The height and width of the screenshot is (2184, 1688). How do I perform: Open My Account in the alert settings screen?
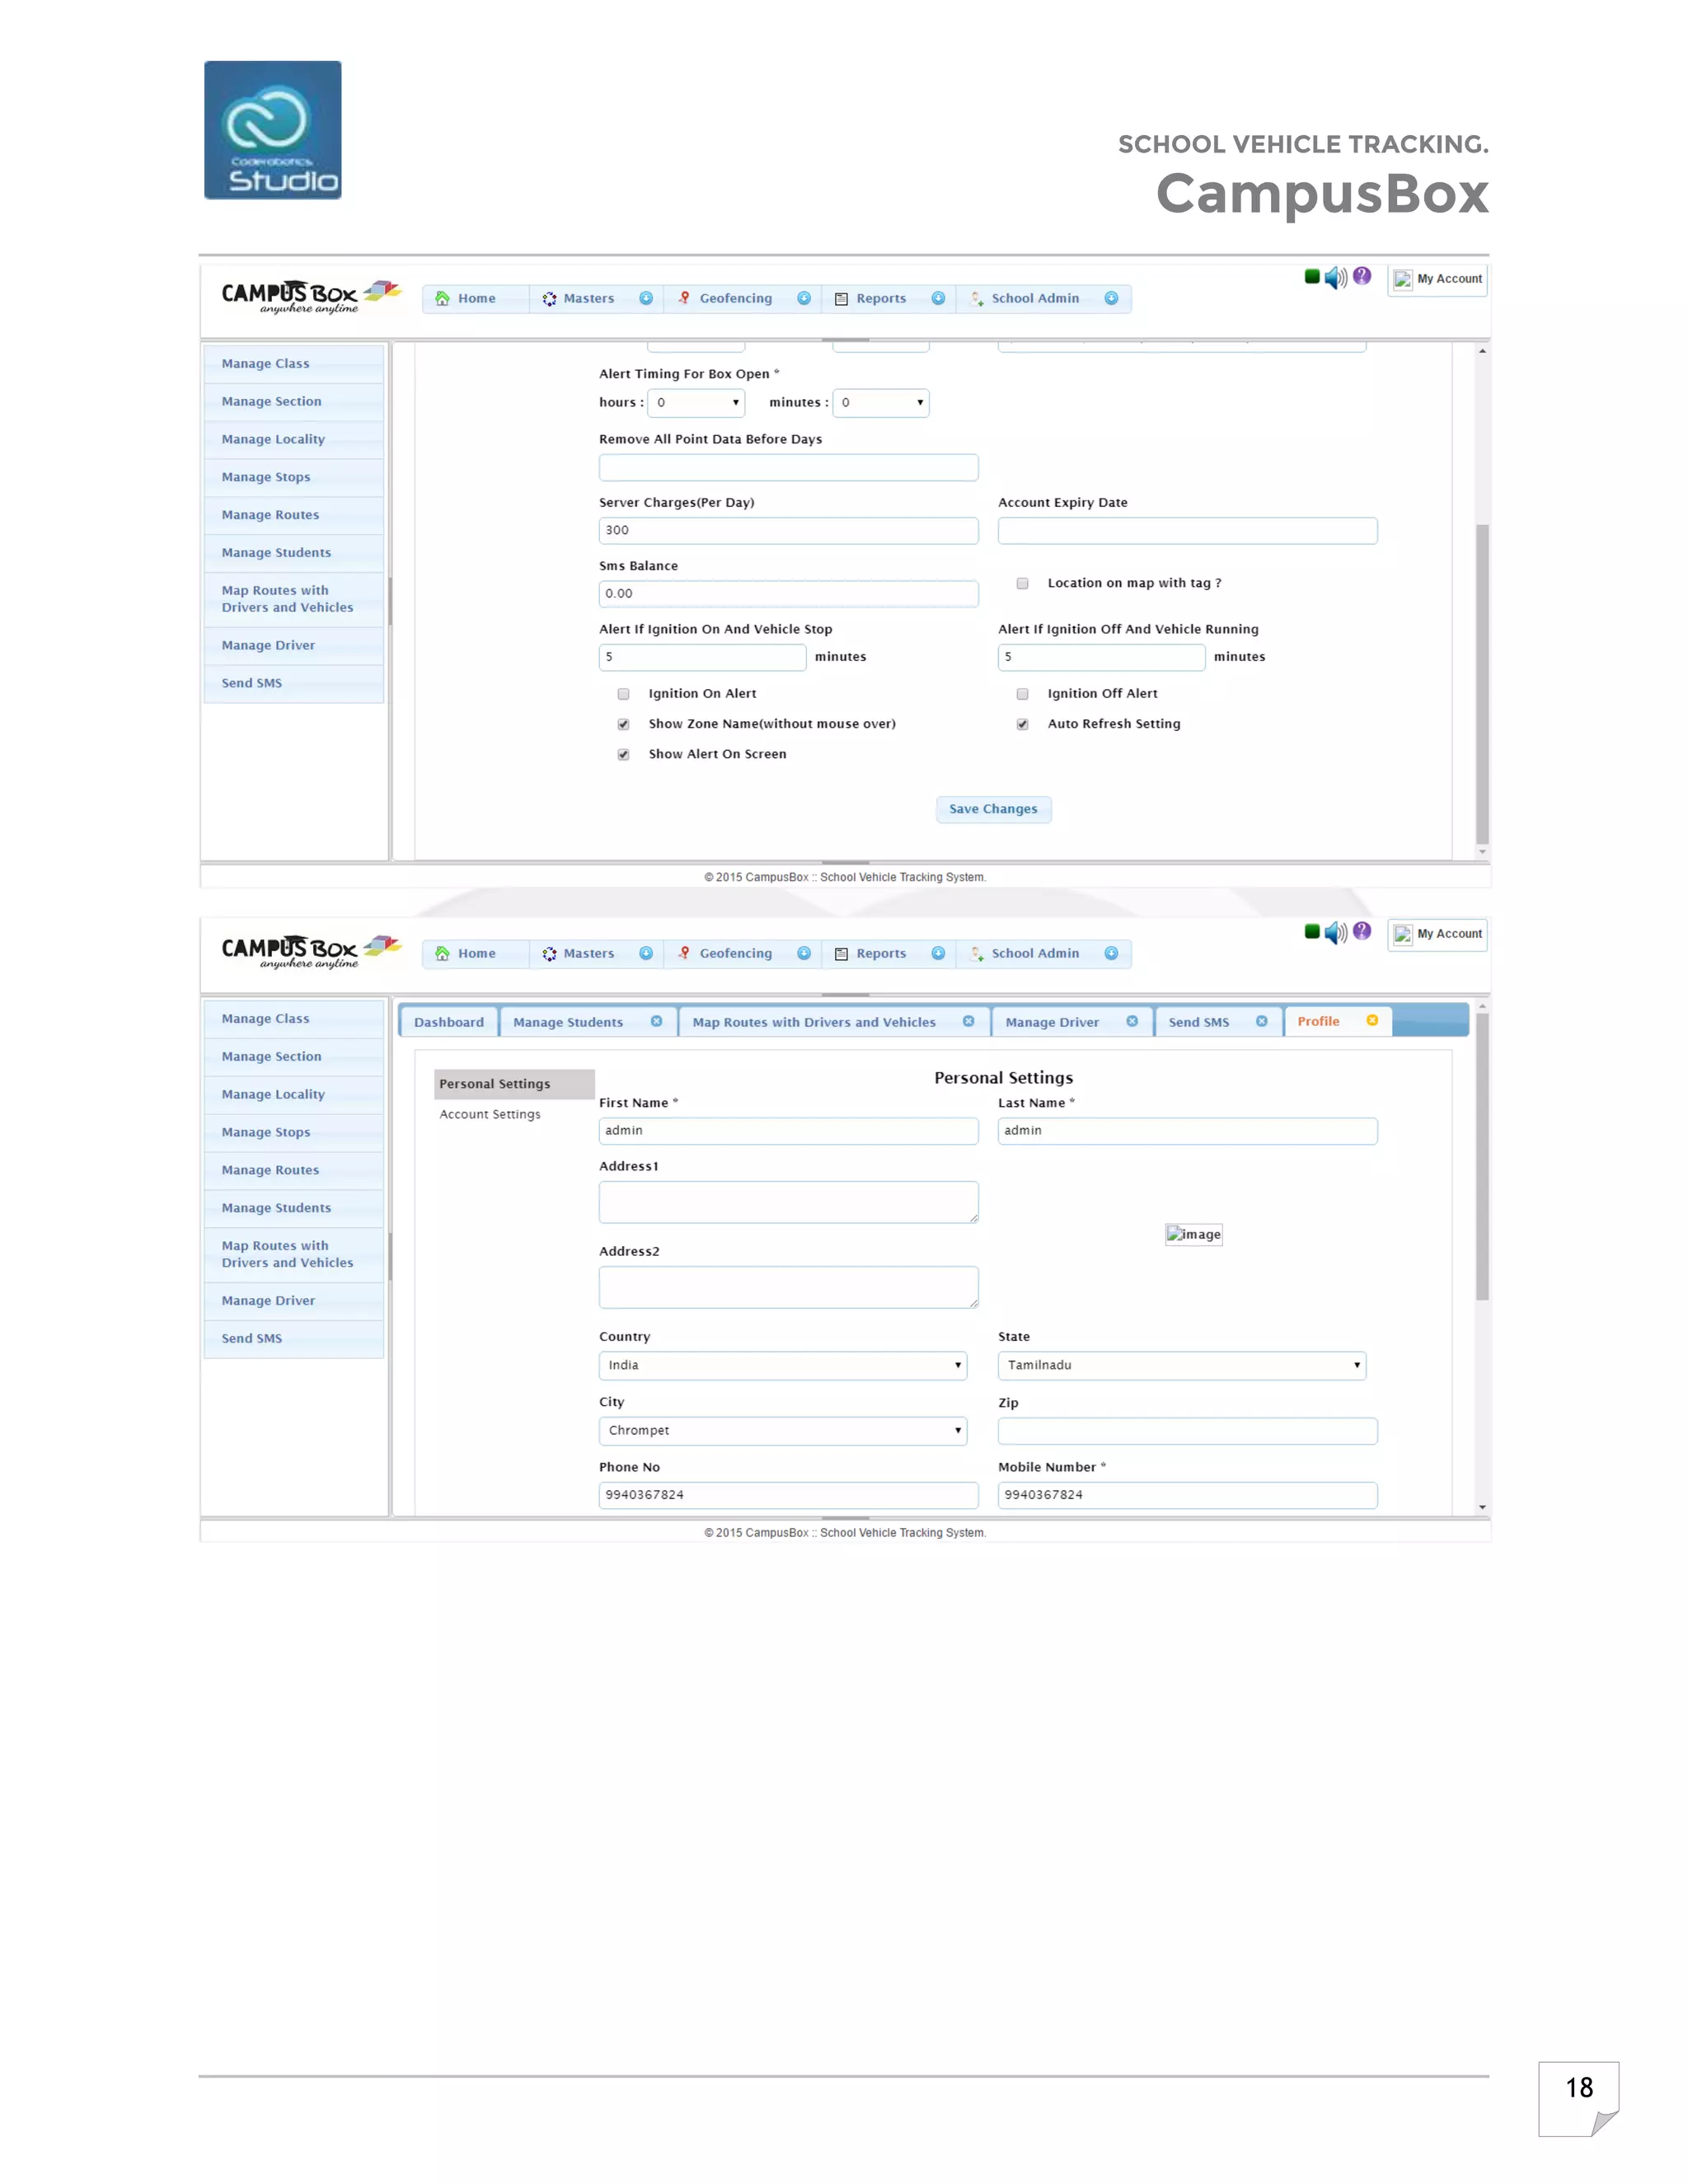[1438, 279]
